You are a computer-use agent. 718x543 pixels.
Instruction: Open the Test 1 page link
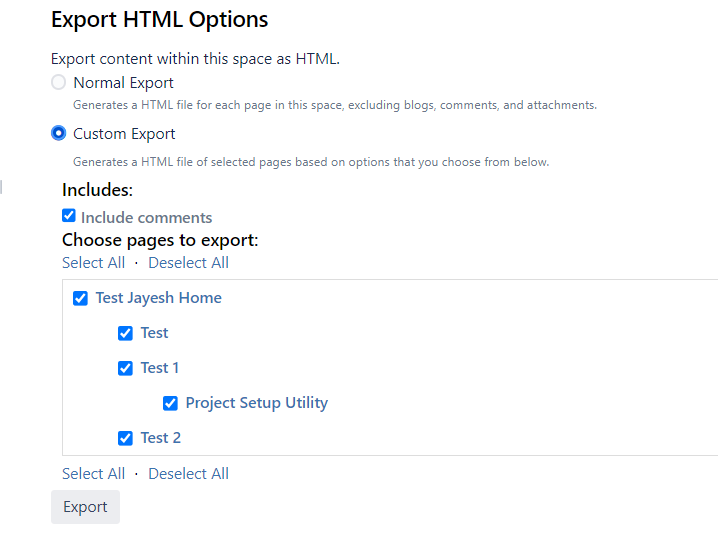point(160,368)
